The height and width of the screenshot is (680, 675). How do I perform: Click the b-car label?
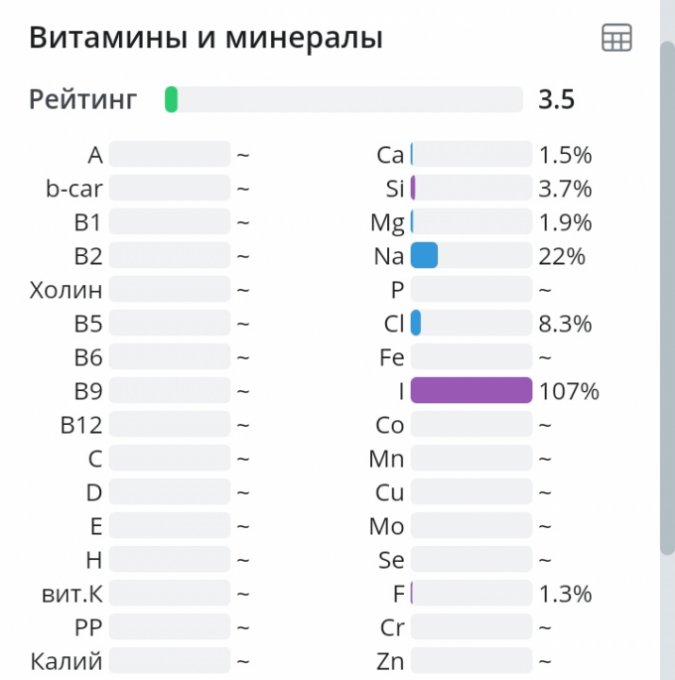(74, 188)
